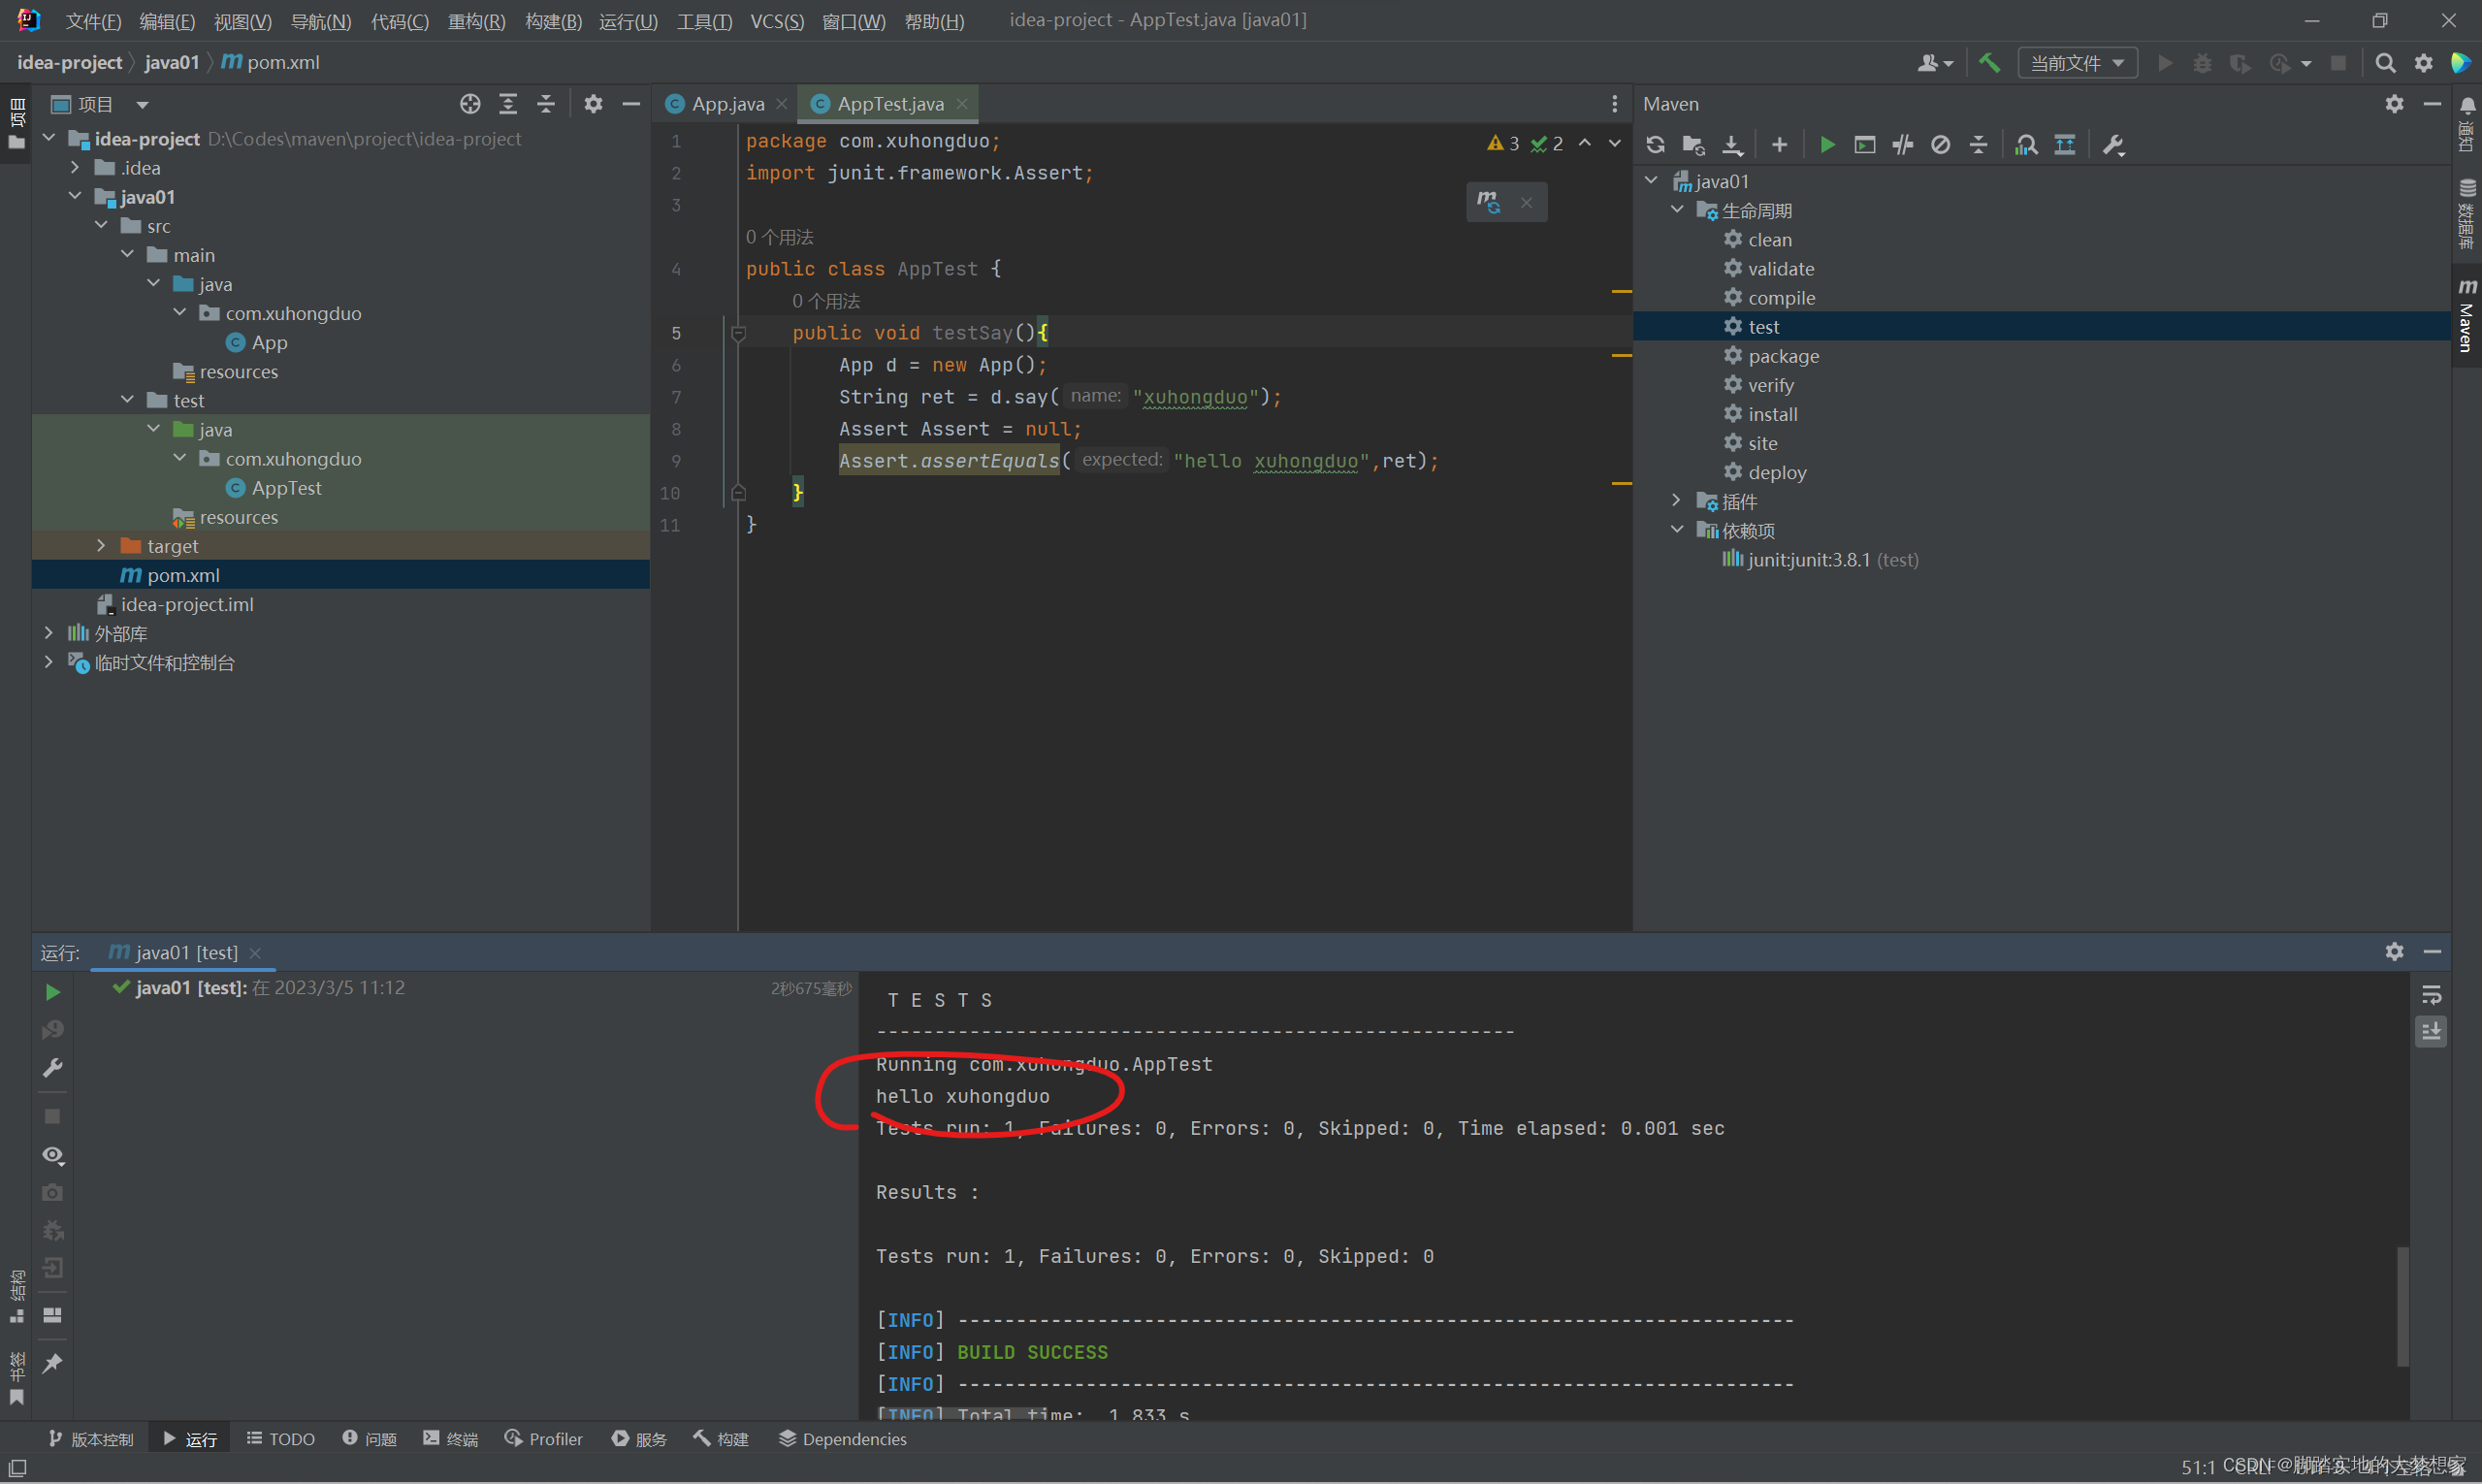This screenshot has width=2482, height=1484.
Task: Download sources and documentation in Maven
Action: pos(1732,145)
